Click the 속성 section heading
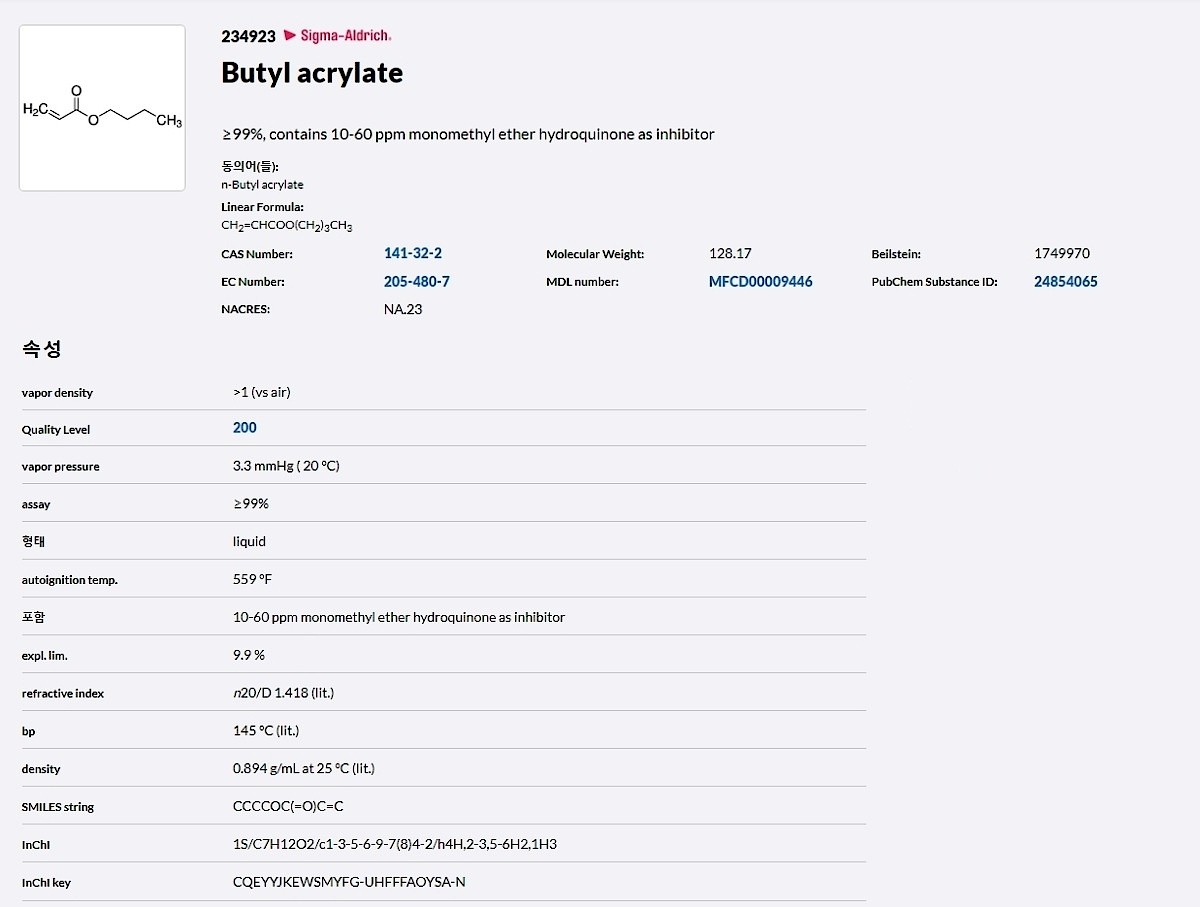1200x907 pixels. [x=42, y=350]
